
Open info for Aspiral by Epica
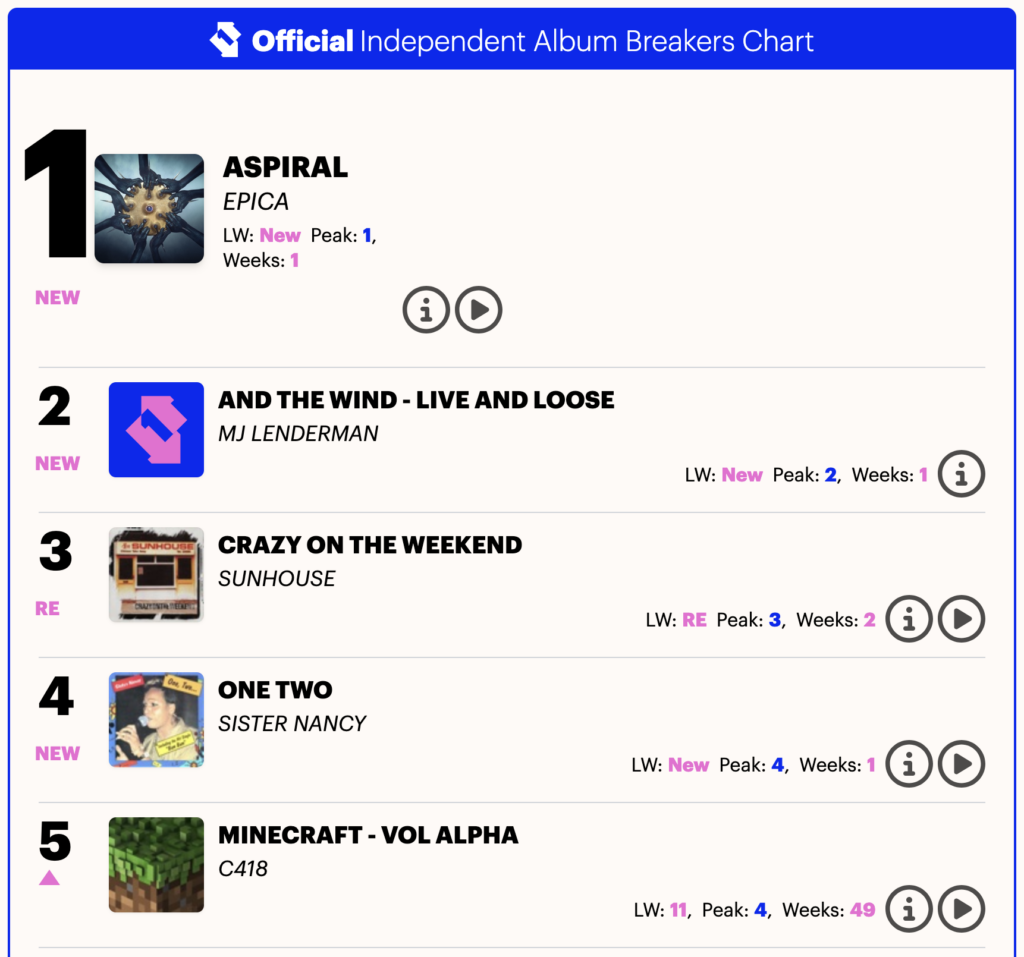pyautogui.click(x=426, y=311)
